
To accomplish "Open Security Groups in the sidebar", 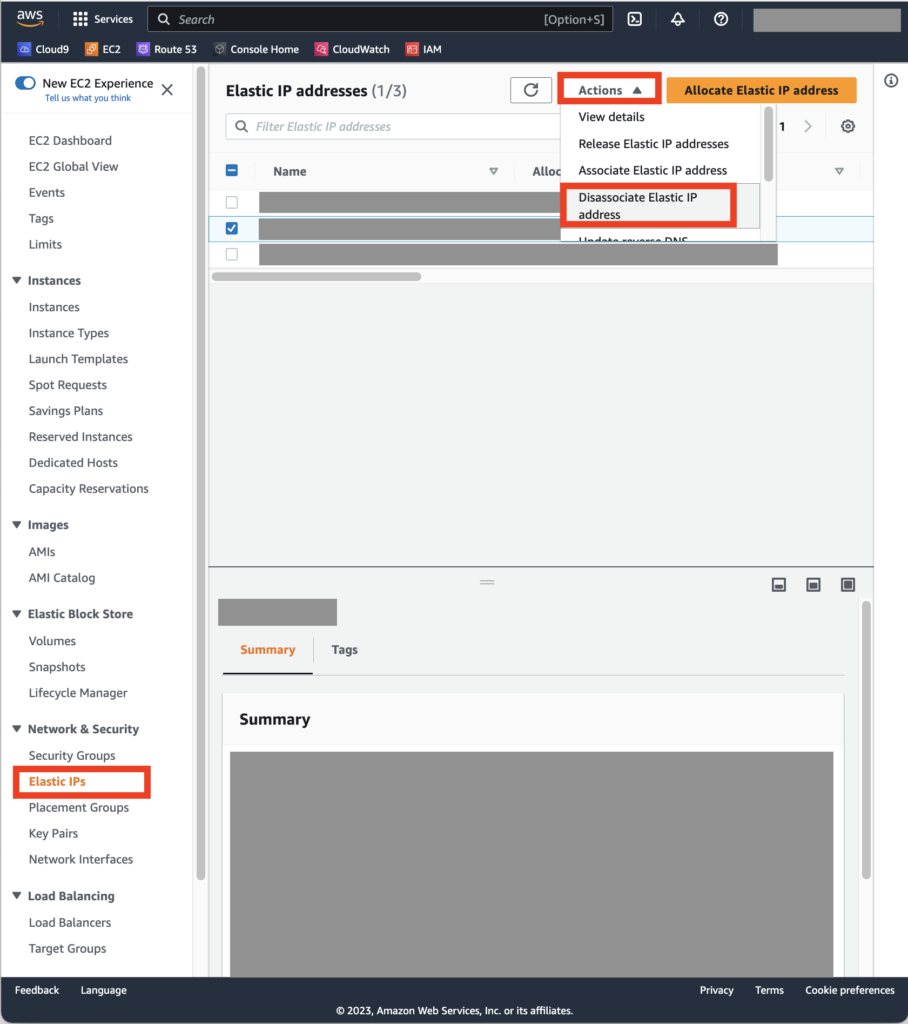I will click(72, 755).
